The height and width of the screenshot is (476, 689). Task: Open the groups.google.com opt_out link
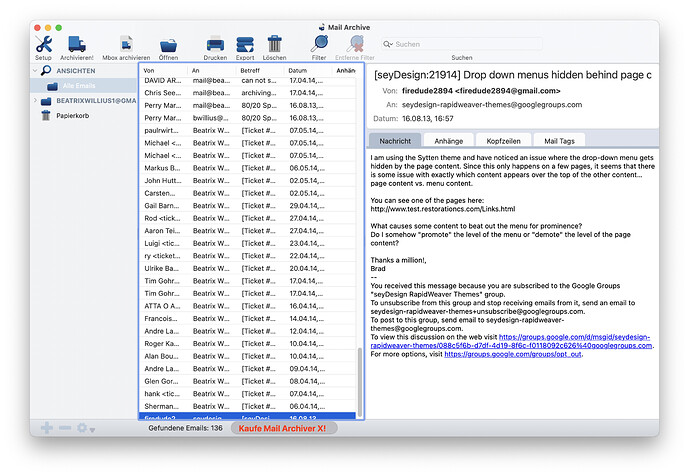(513, 354)
